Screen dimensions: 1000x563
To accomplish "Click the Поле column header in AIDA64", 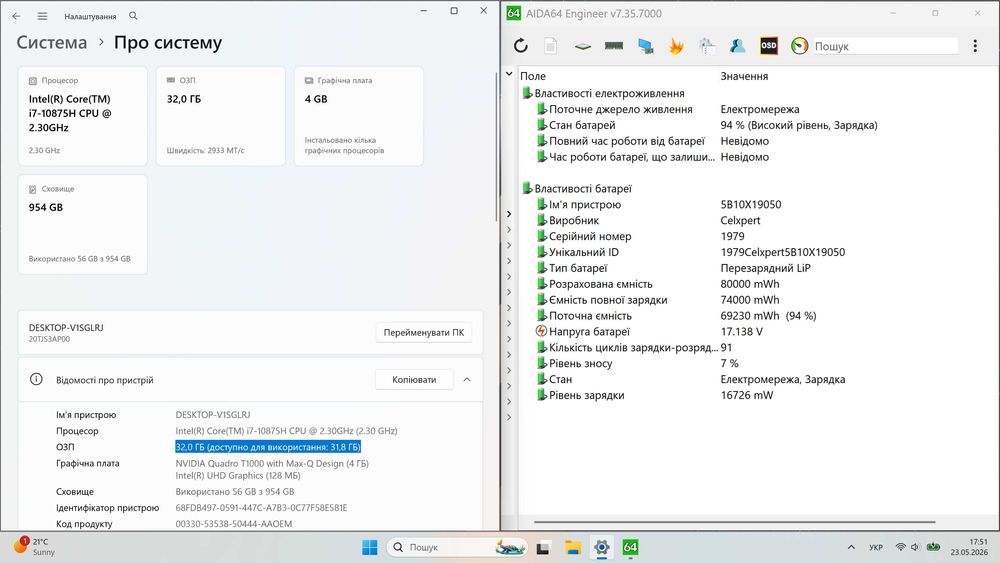I will (x=533, y=76).
